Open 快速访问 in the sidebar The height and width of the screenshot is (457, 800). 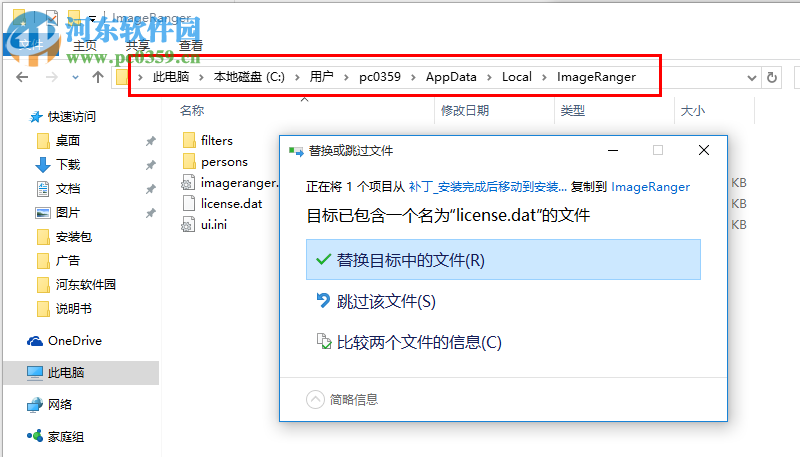71,117
